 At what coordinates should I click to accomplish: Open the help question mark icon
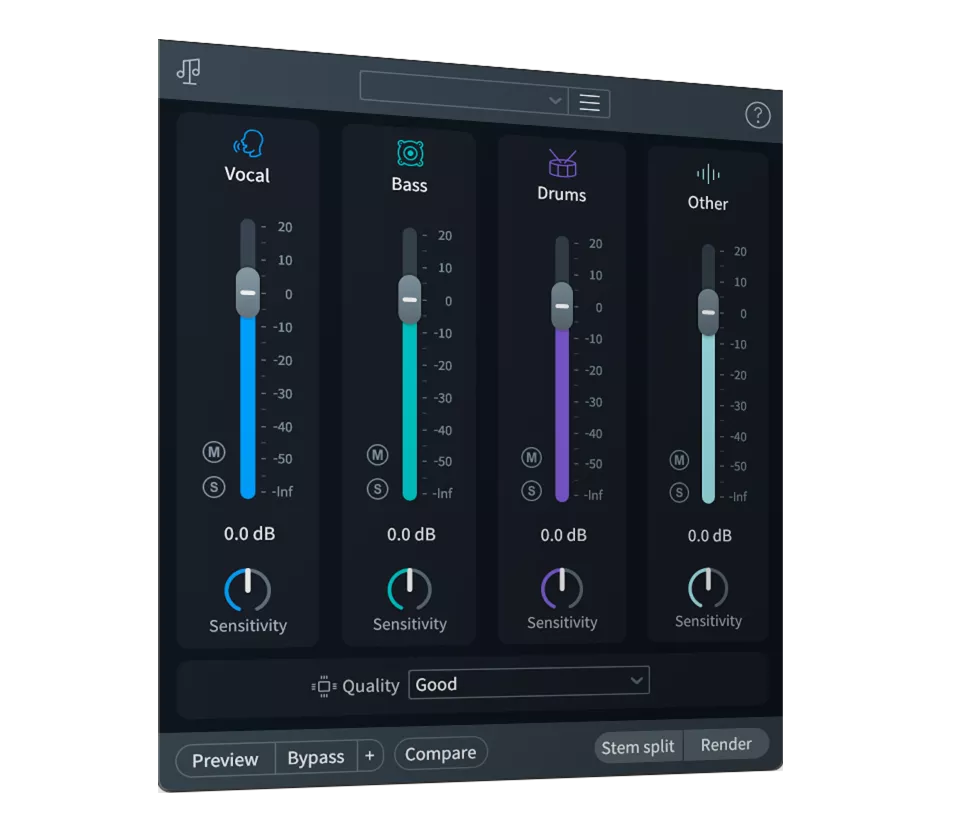point(757,115)
